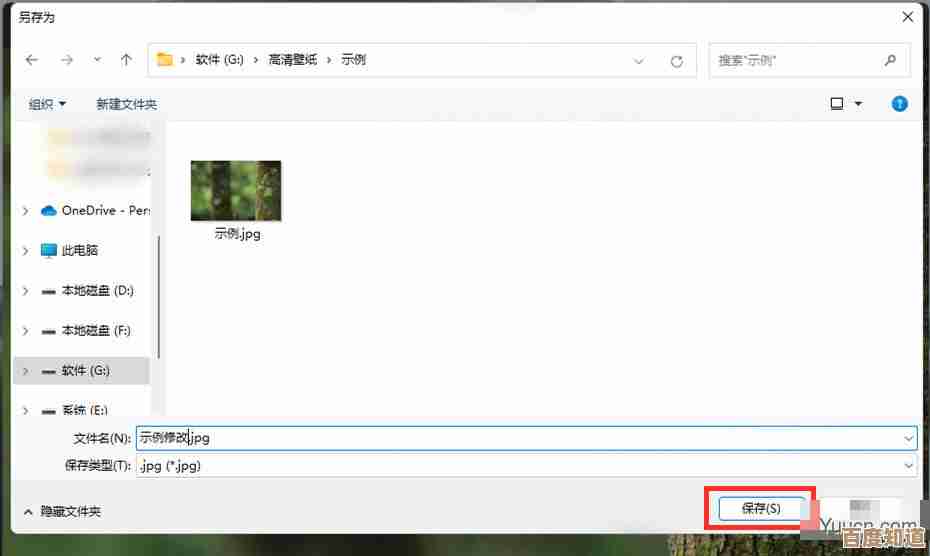Open the 保存类型 file type dropdown
This screenshot has height=556, width=930.
908,465
